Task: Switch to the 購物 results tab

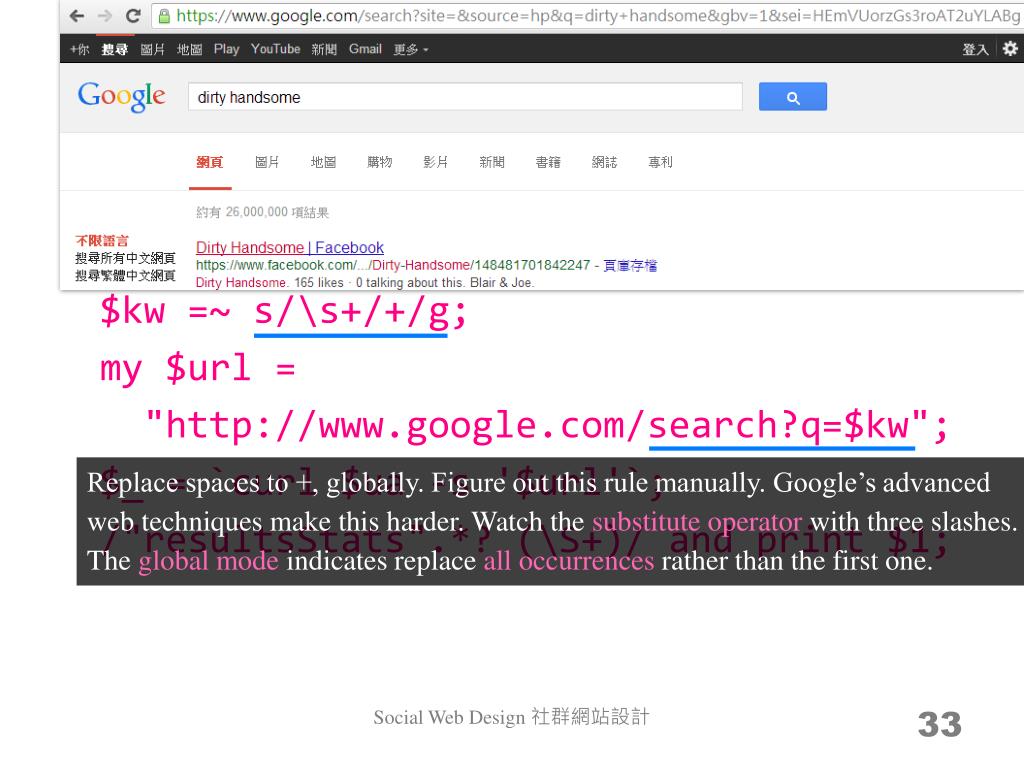Action: [x=379, y=162]
